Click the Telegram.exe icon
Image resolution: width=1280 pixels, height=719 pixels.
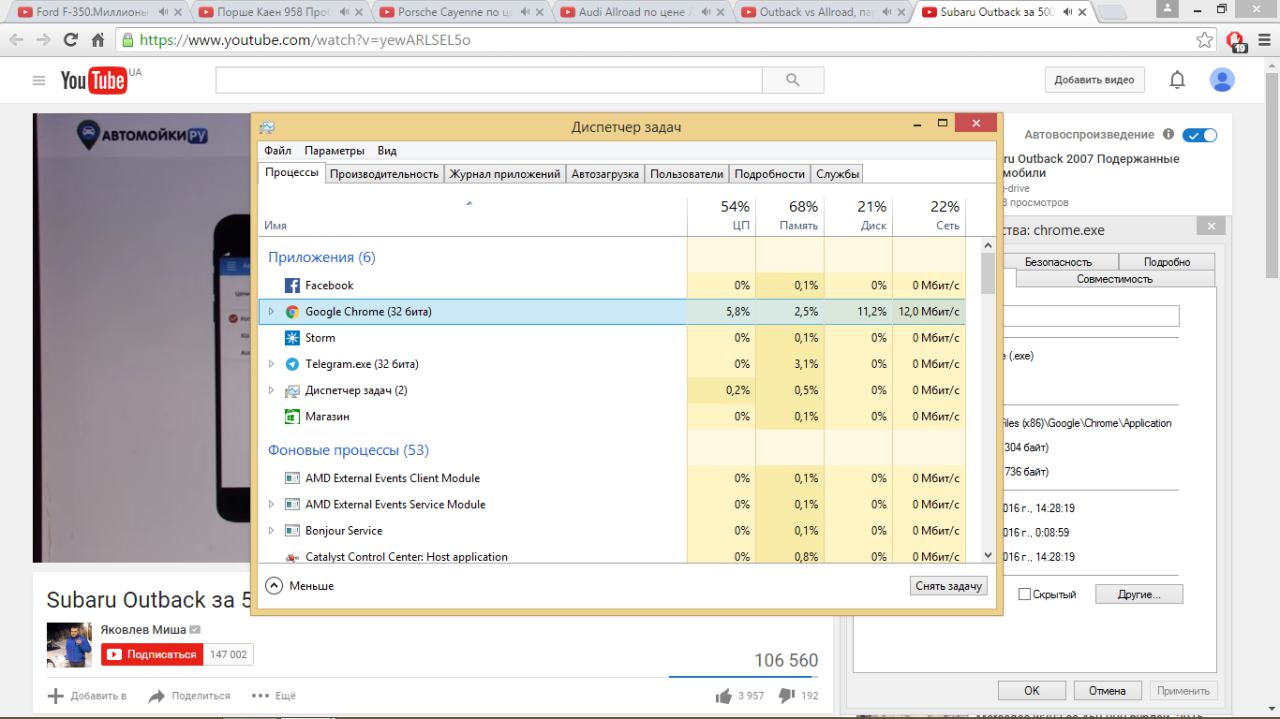(x=292, y=364)
